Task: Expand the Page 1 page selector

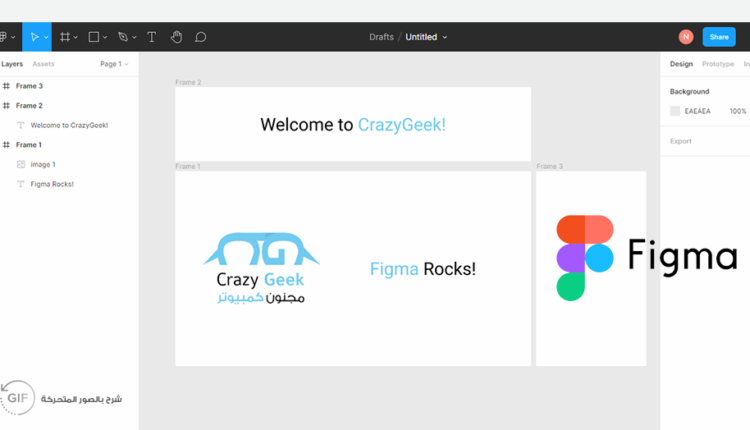Action: (114, 64)
